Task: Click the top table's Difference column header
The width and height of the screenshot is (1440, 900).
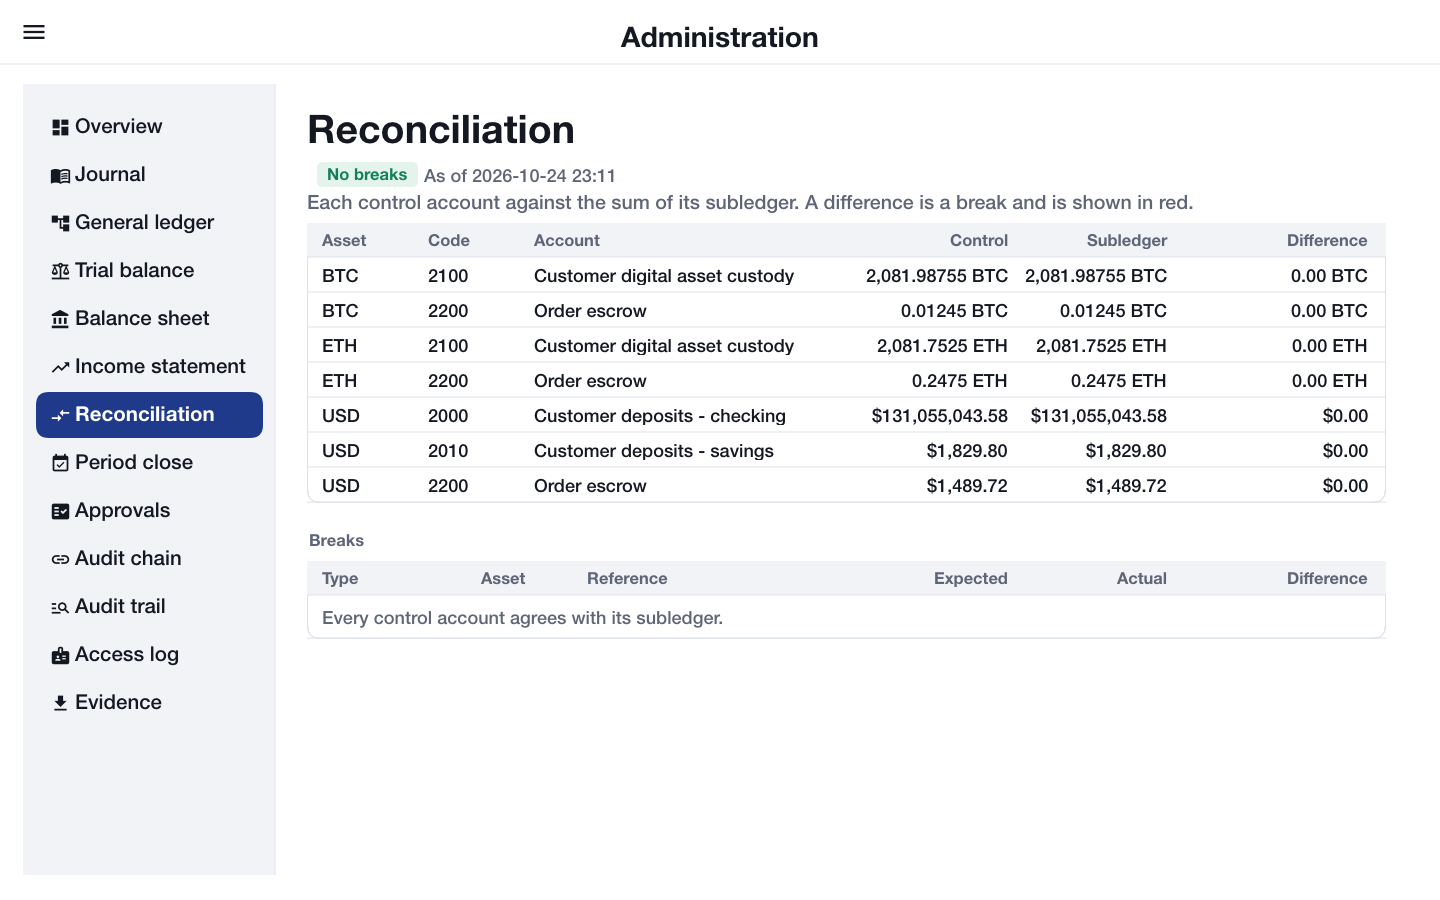Action: click(1327, 240)
